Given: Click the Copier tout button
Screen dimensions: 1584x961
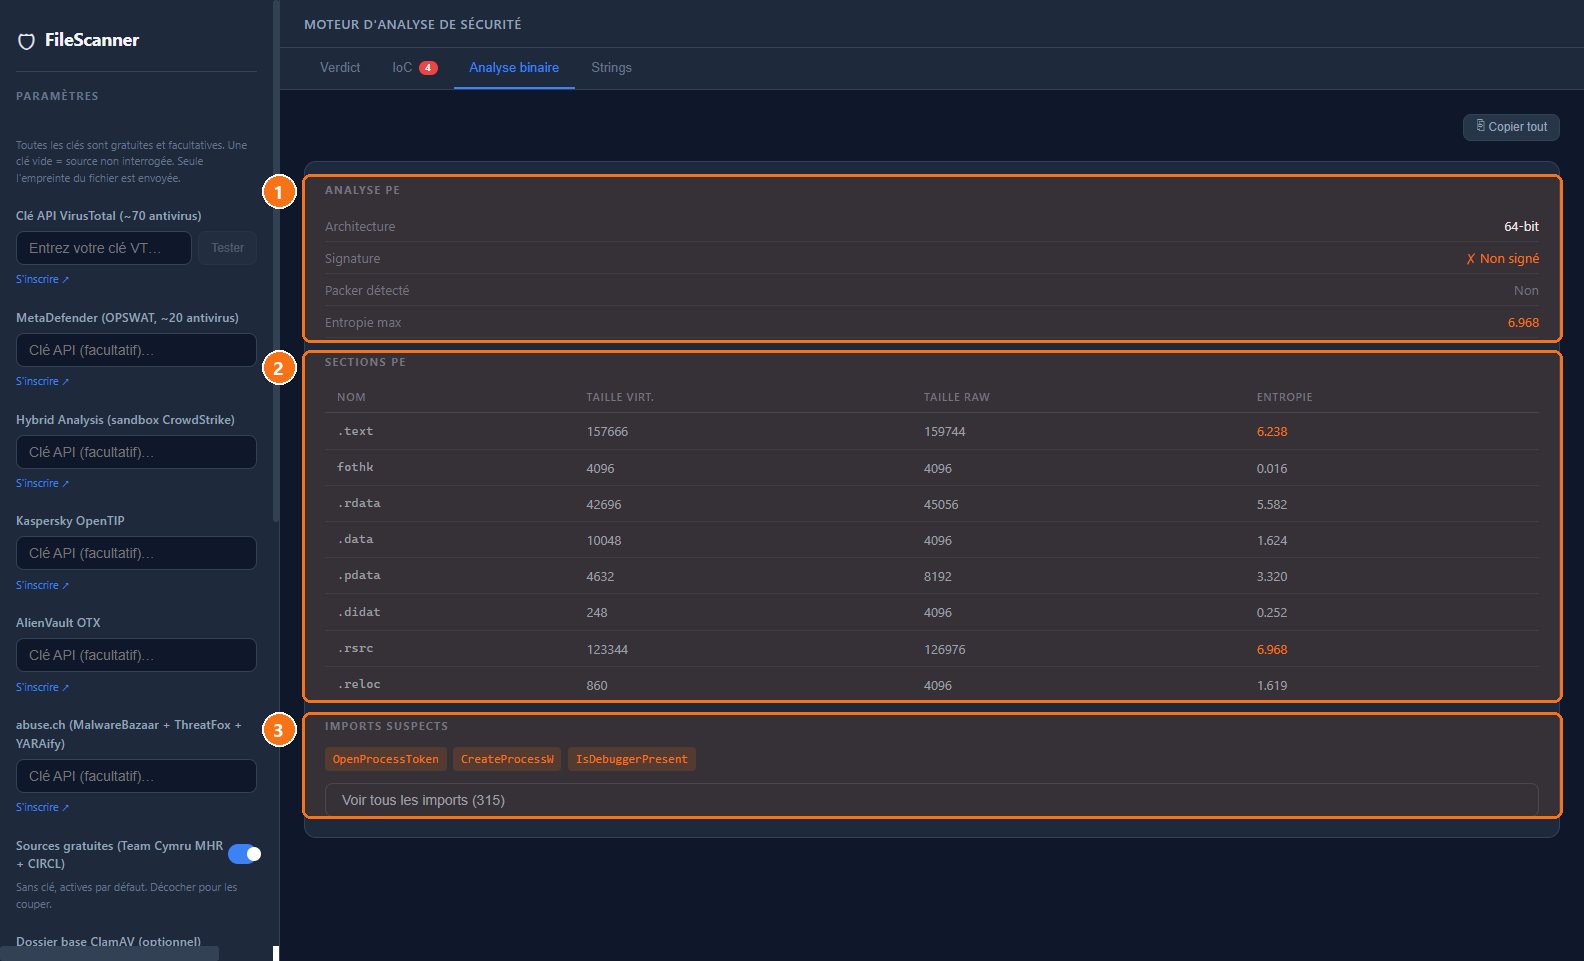Looking at the screenshot, I should click(1511, 127).
